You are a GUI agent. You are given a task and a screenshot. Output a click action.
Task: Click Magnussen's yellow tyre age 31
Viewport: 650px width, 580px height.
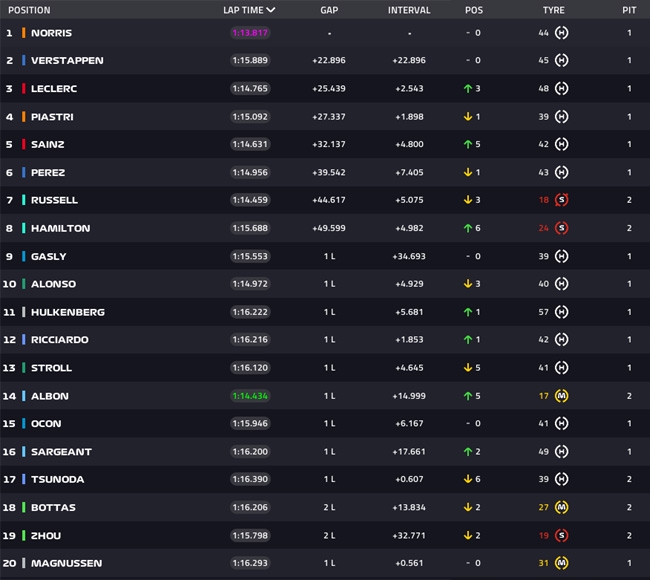pos(543,563)
